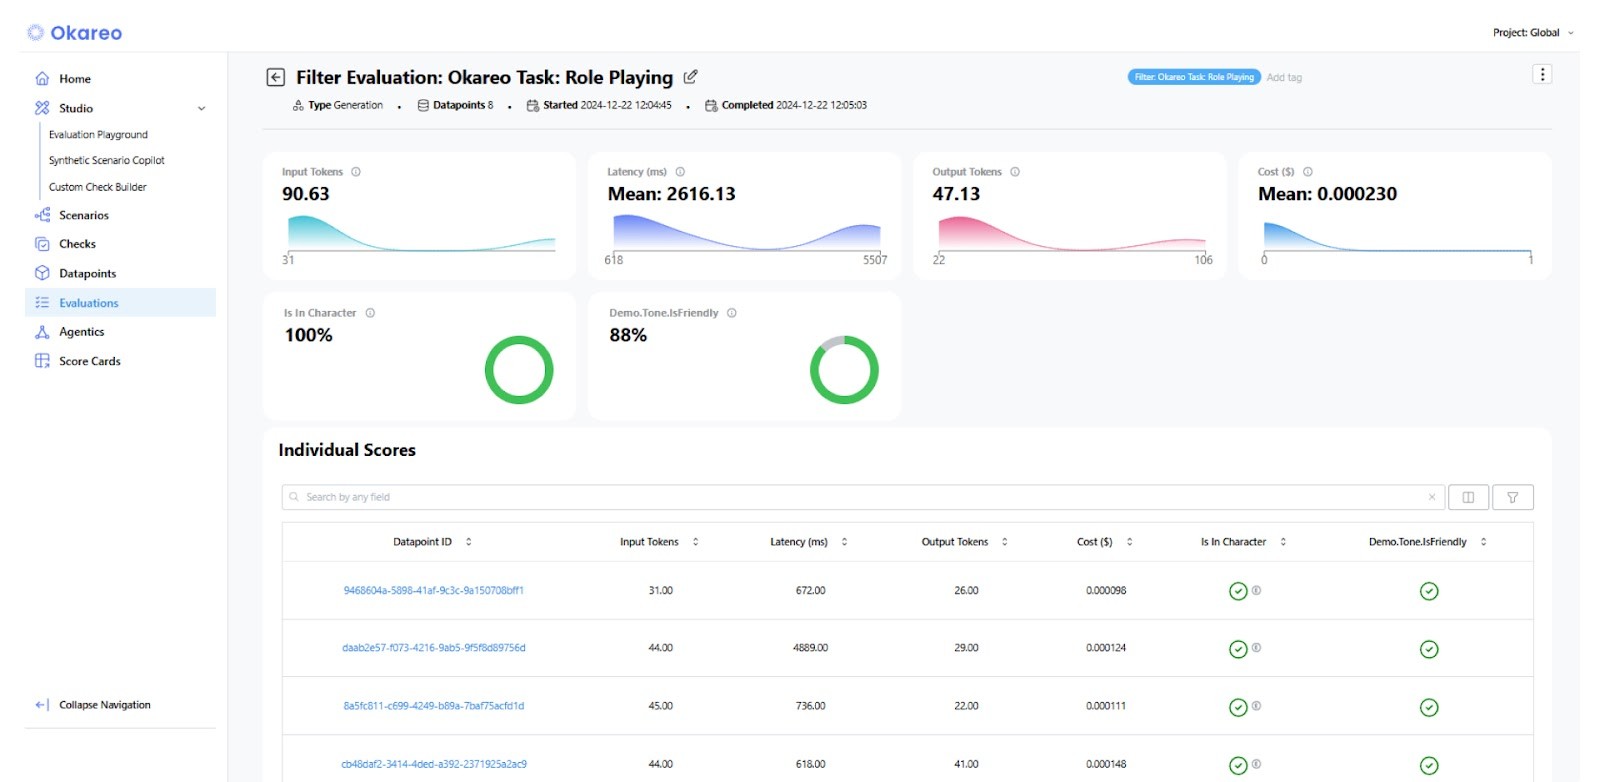Viewport: 1600px width, 782px height.
Task: Open datapoint 8a5fc811 link
Action: 433,706
